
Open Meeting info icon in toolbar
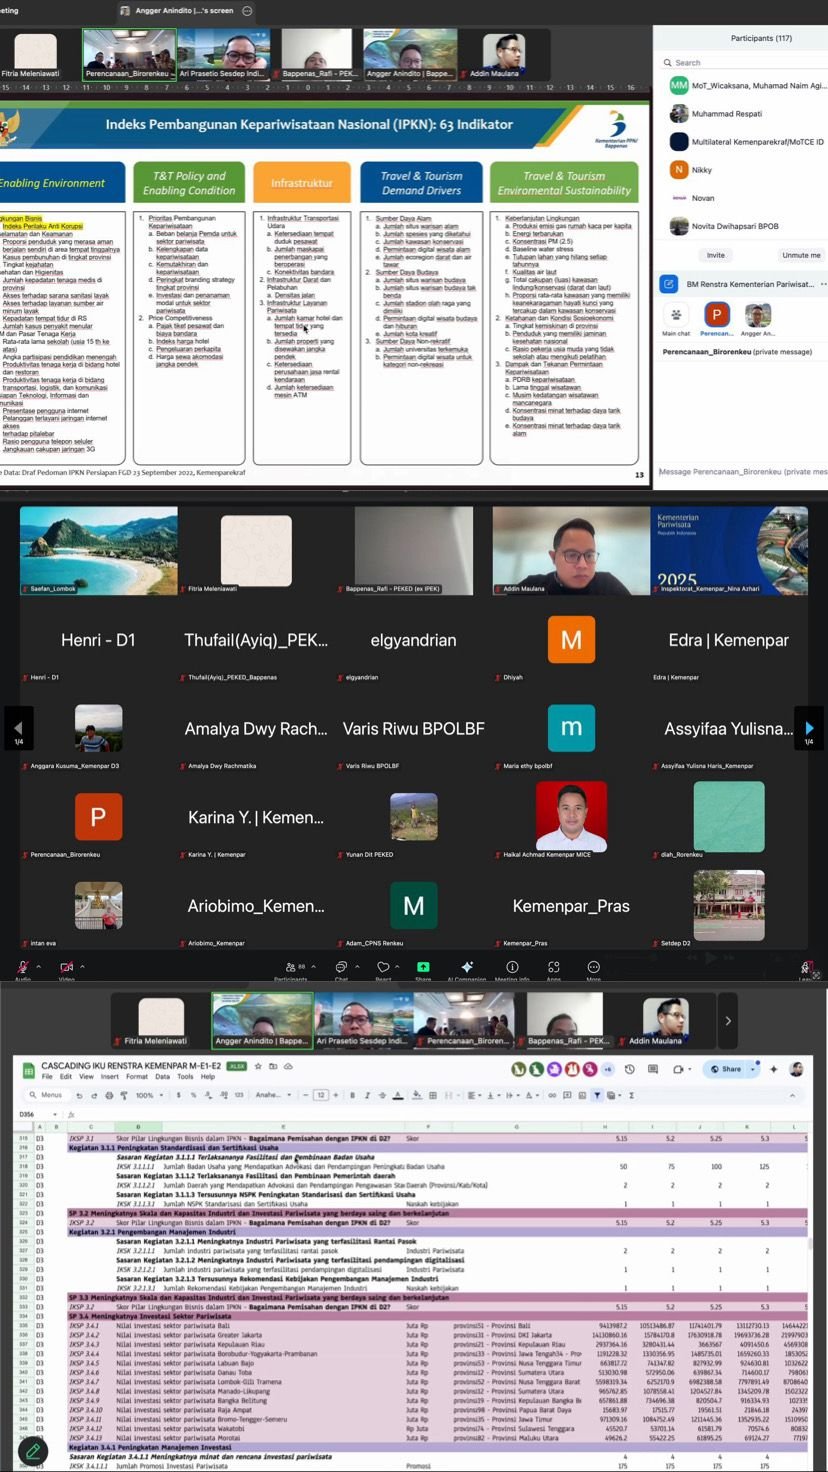tap(512, 968)
